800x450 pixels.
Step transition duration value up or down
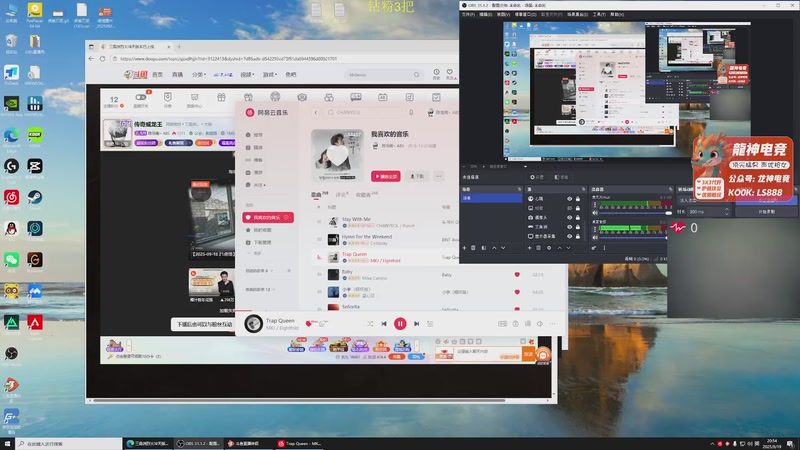(727, 211)
